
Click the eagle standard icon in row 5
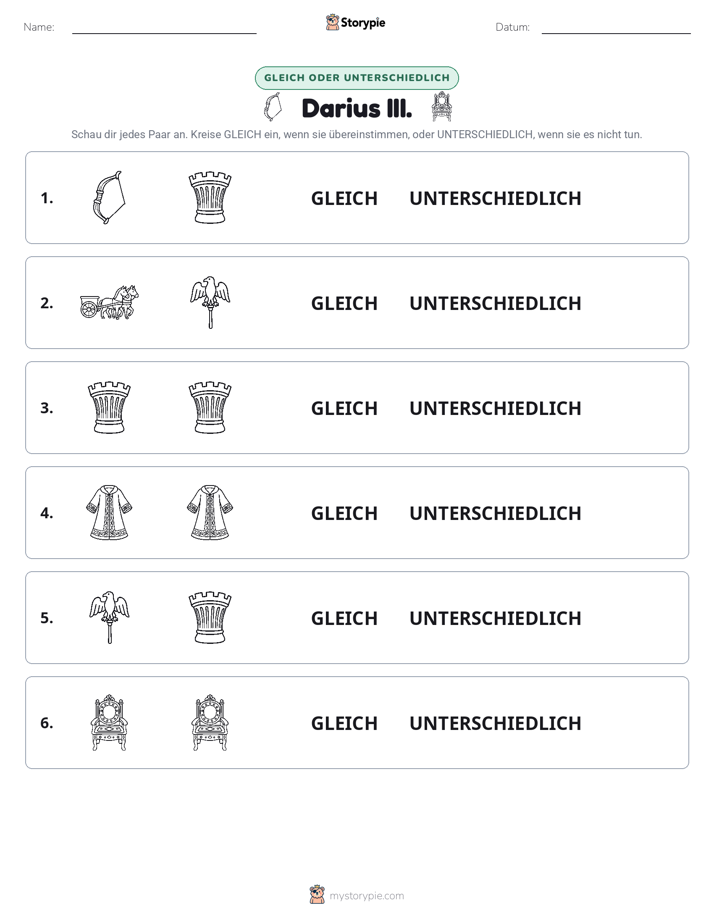(x=109, y=618)
